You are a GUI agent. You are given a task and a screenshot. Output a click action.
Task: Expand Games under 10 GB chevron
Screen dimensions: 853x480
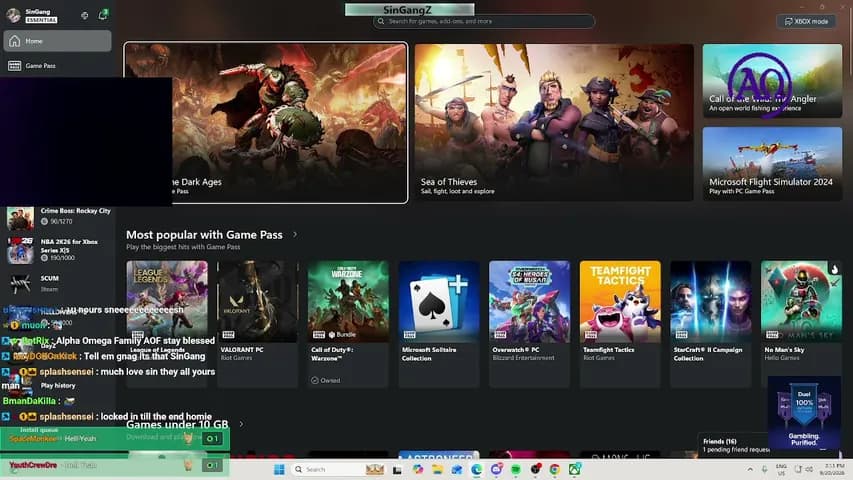(242, 424)
